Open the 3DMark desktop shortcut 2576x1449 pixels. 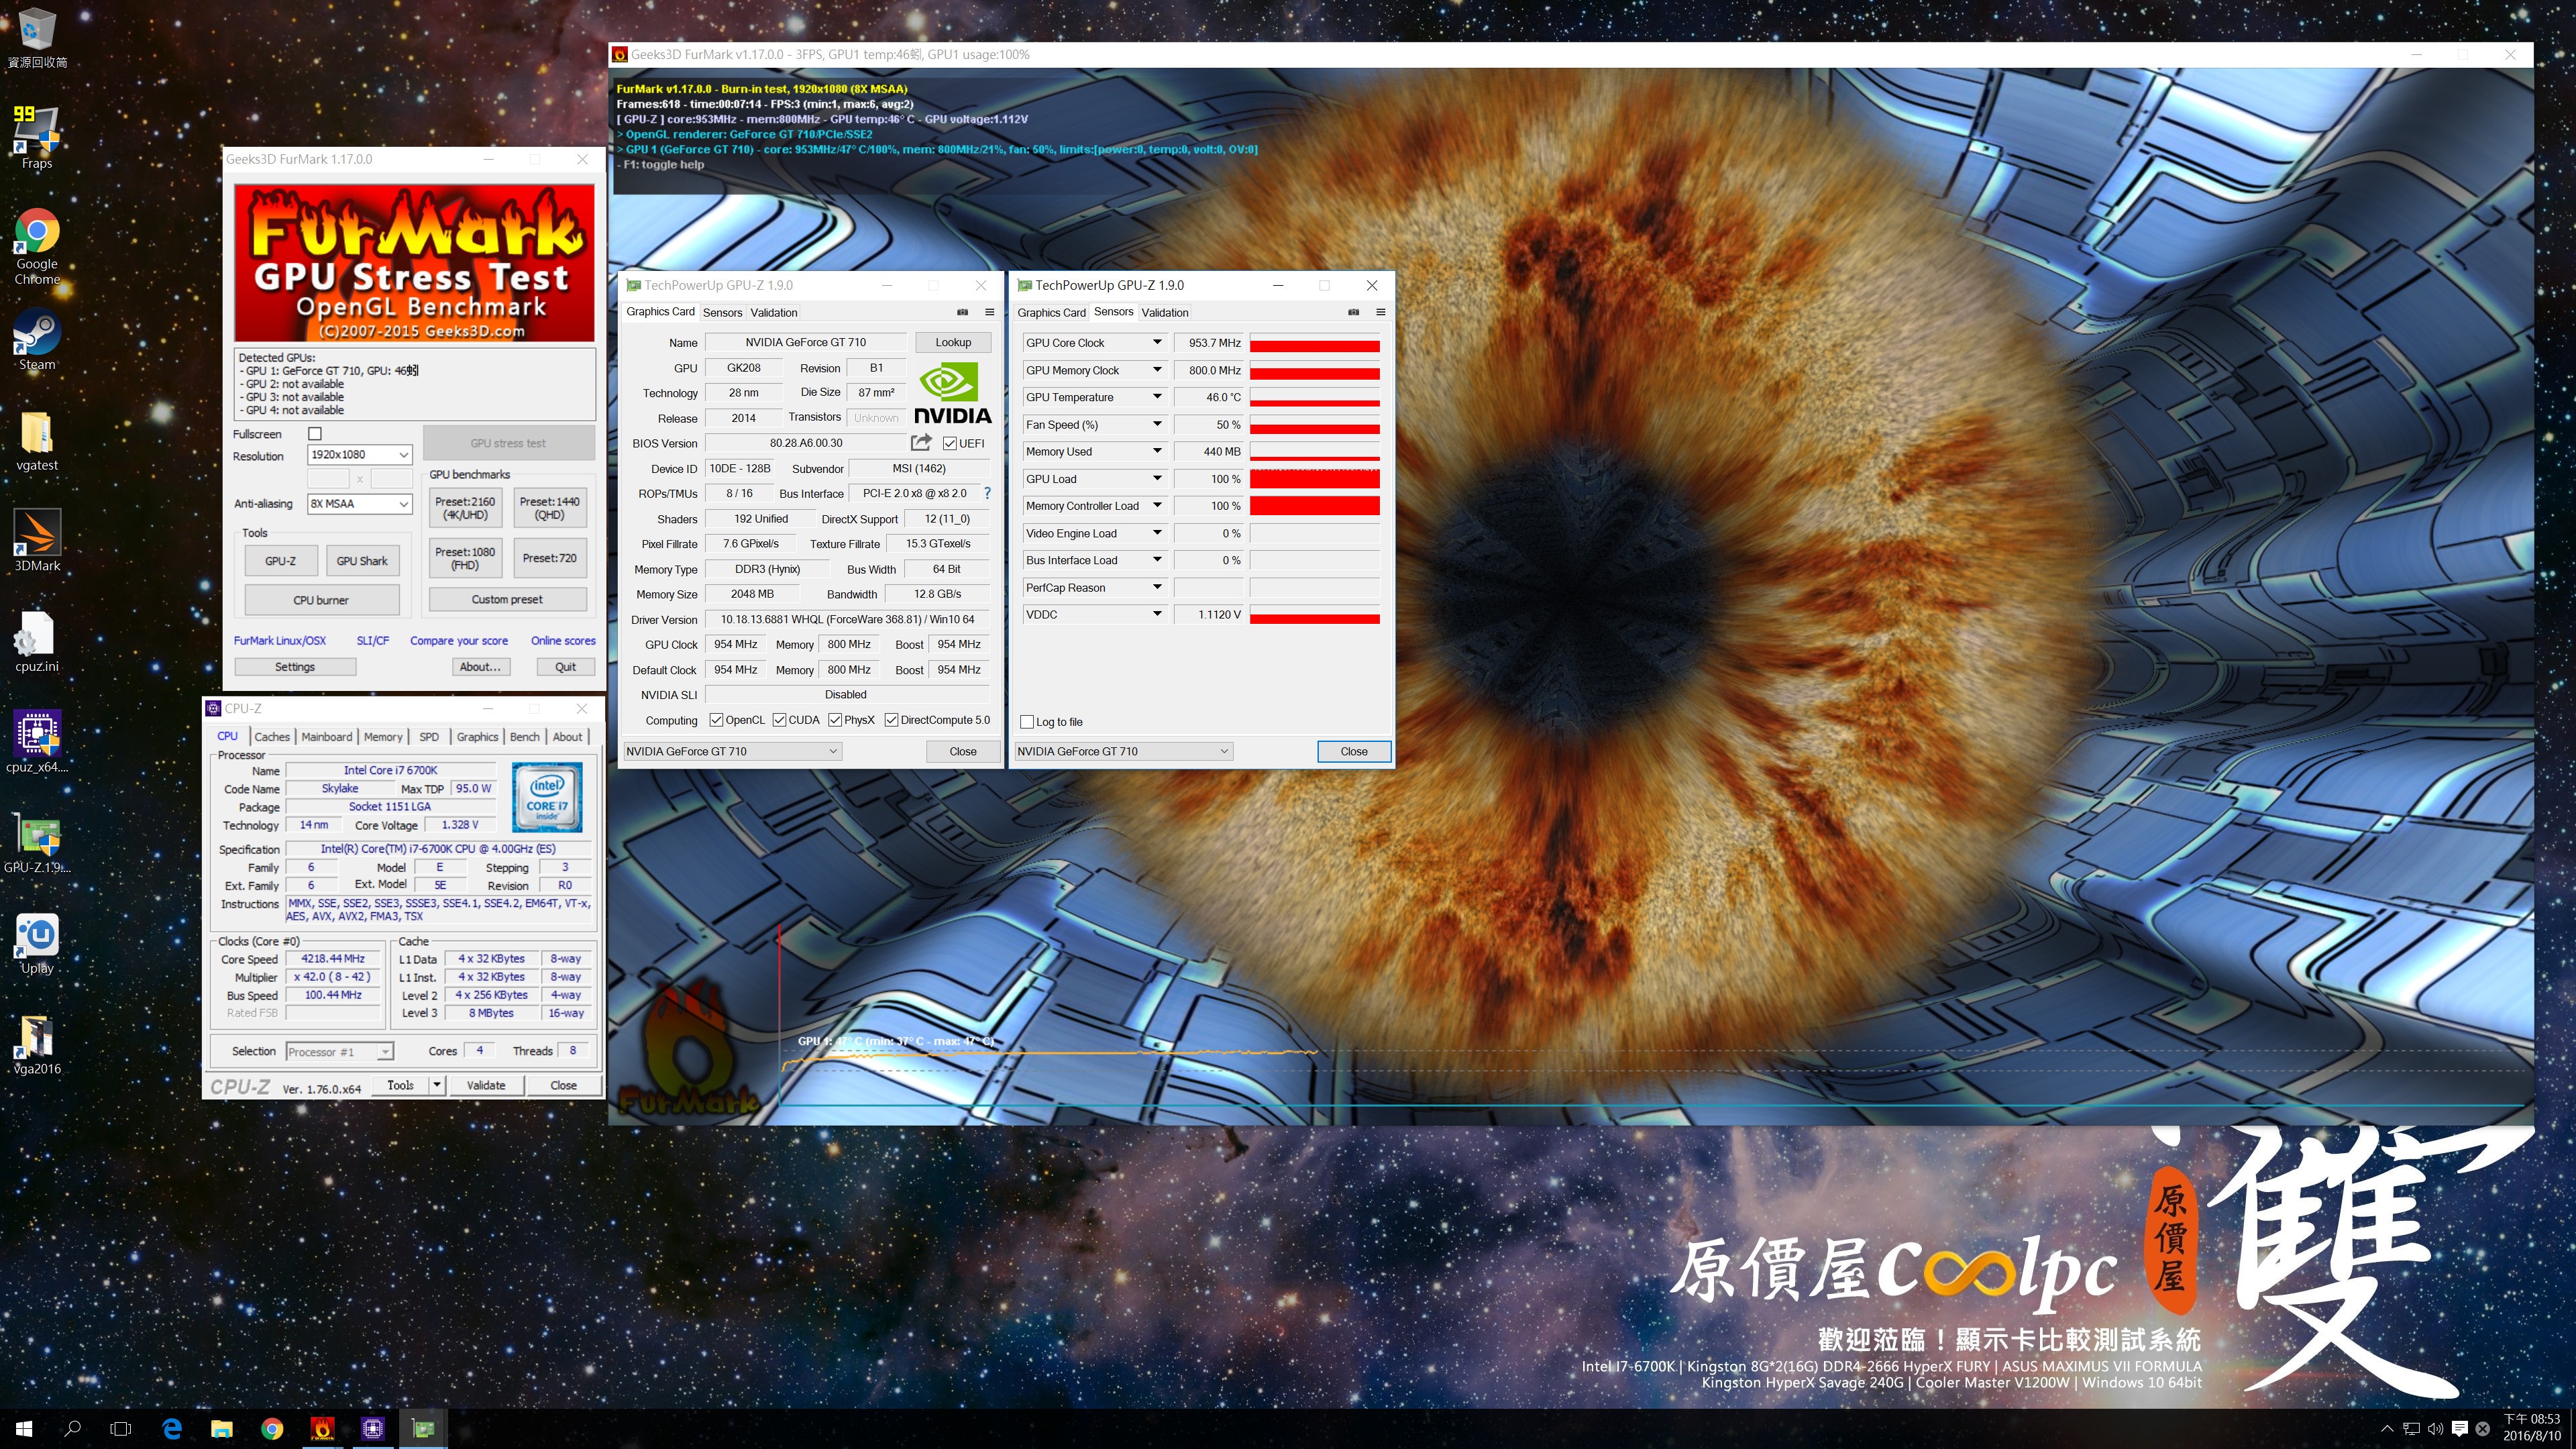pyautogui.click(x=37, y=541)
